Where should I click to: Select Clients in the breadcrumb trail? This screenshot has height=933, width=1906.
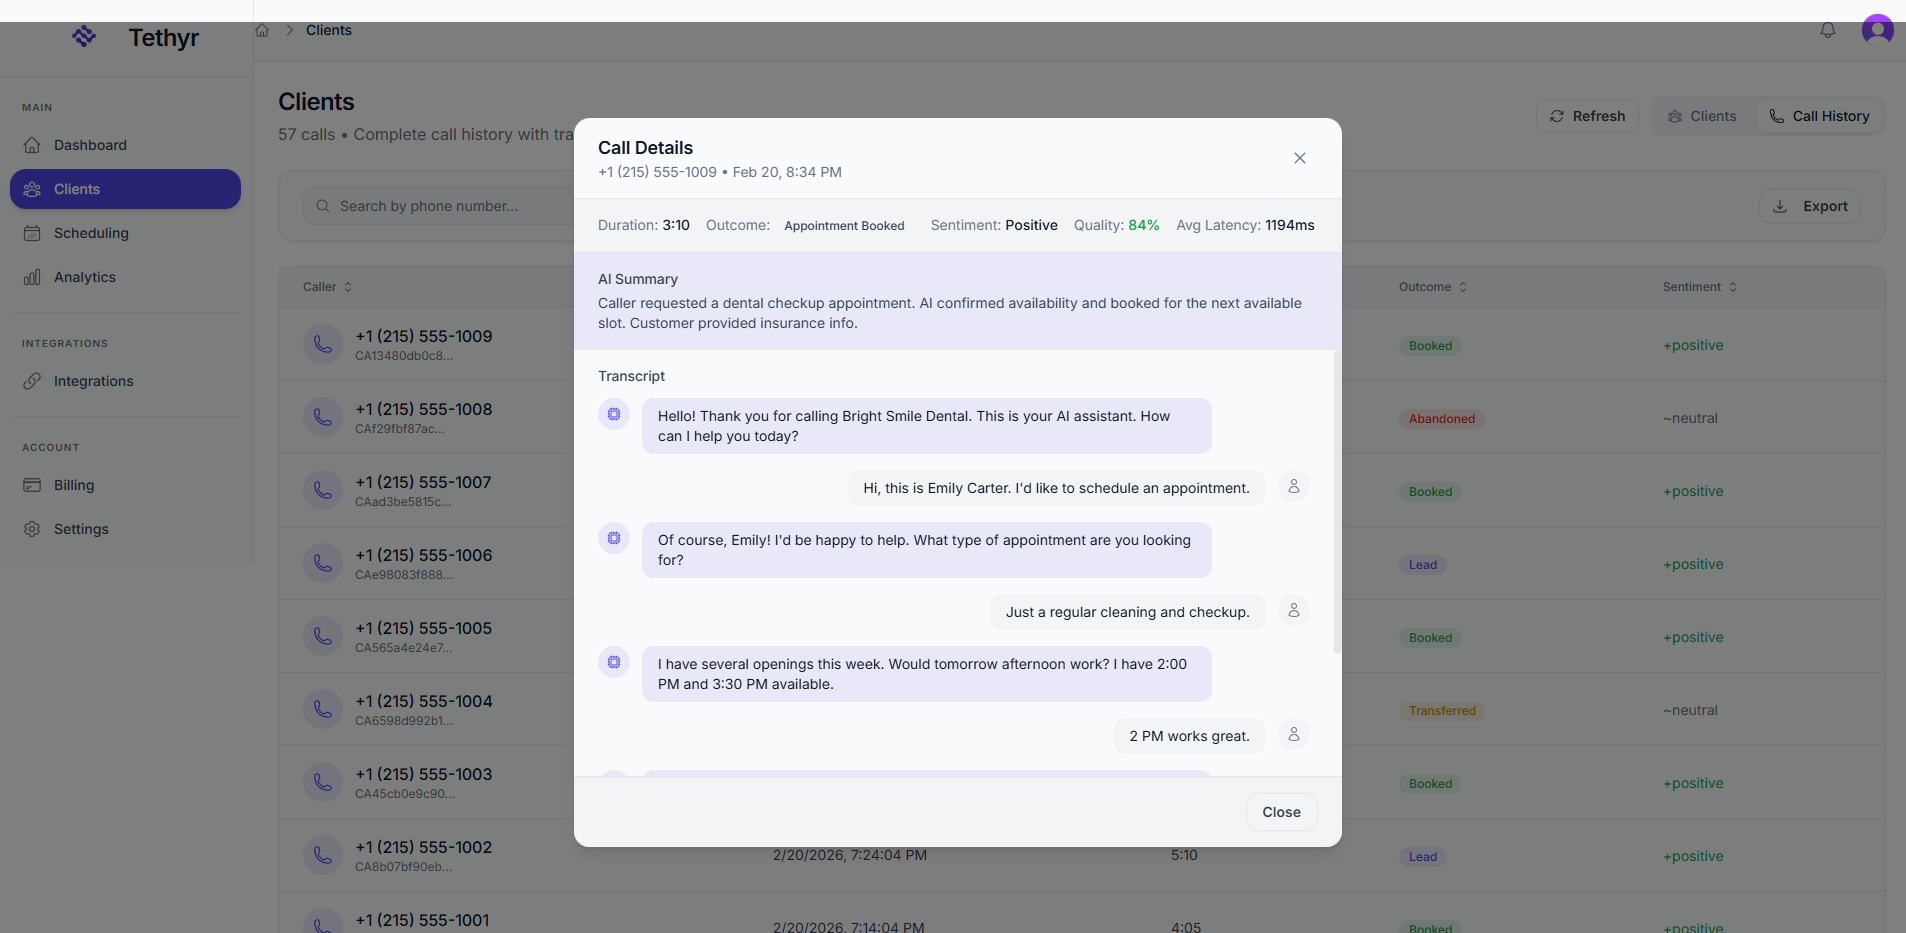[x=329, y=30]
